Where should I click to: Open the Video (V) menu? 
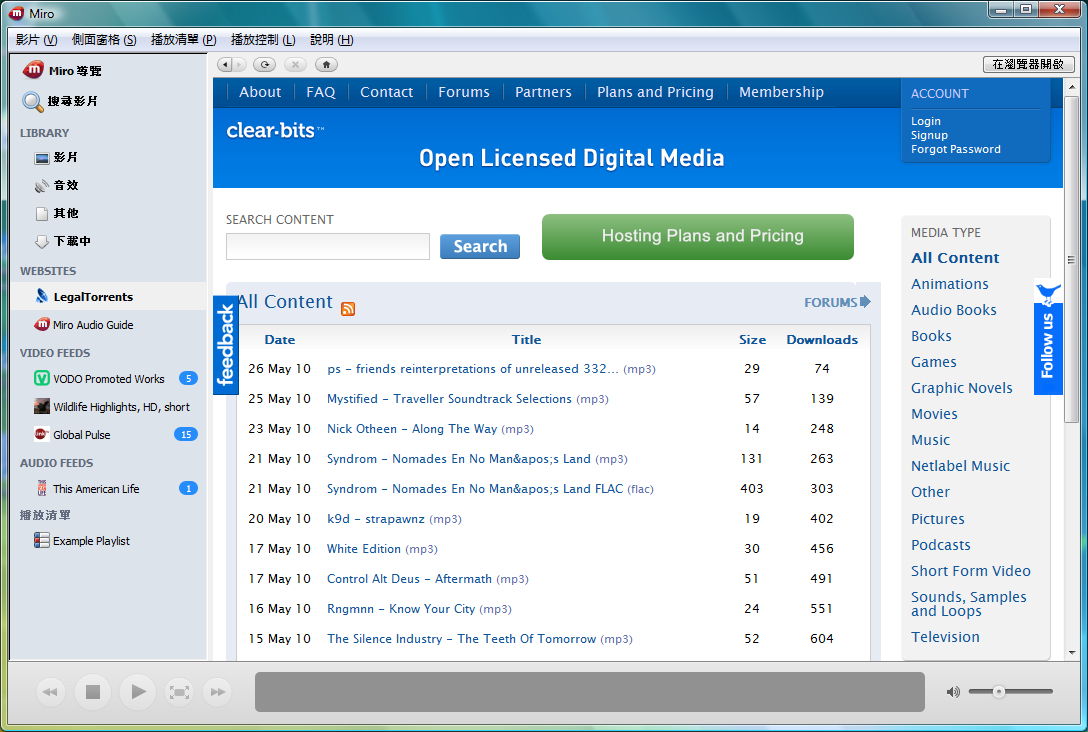tap(37, 40)
